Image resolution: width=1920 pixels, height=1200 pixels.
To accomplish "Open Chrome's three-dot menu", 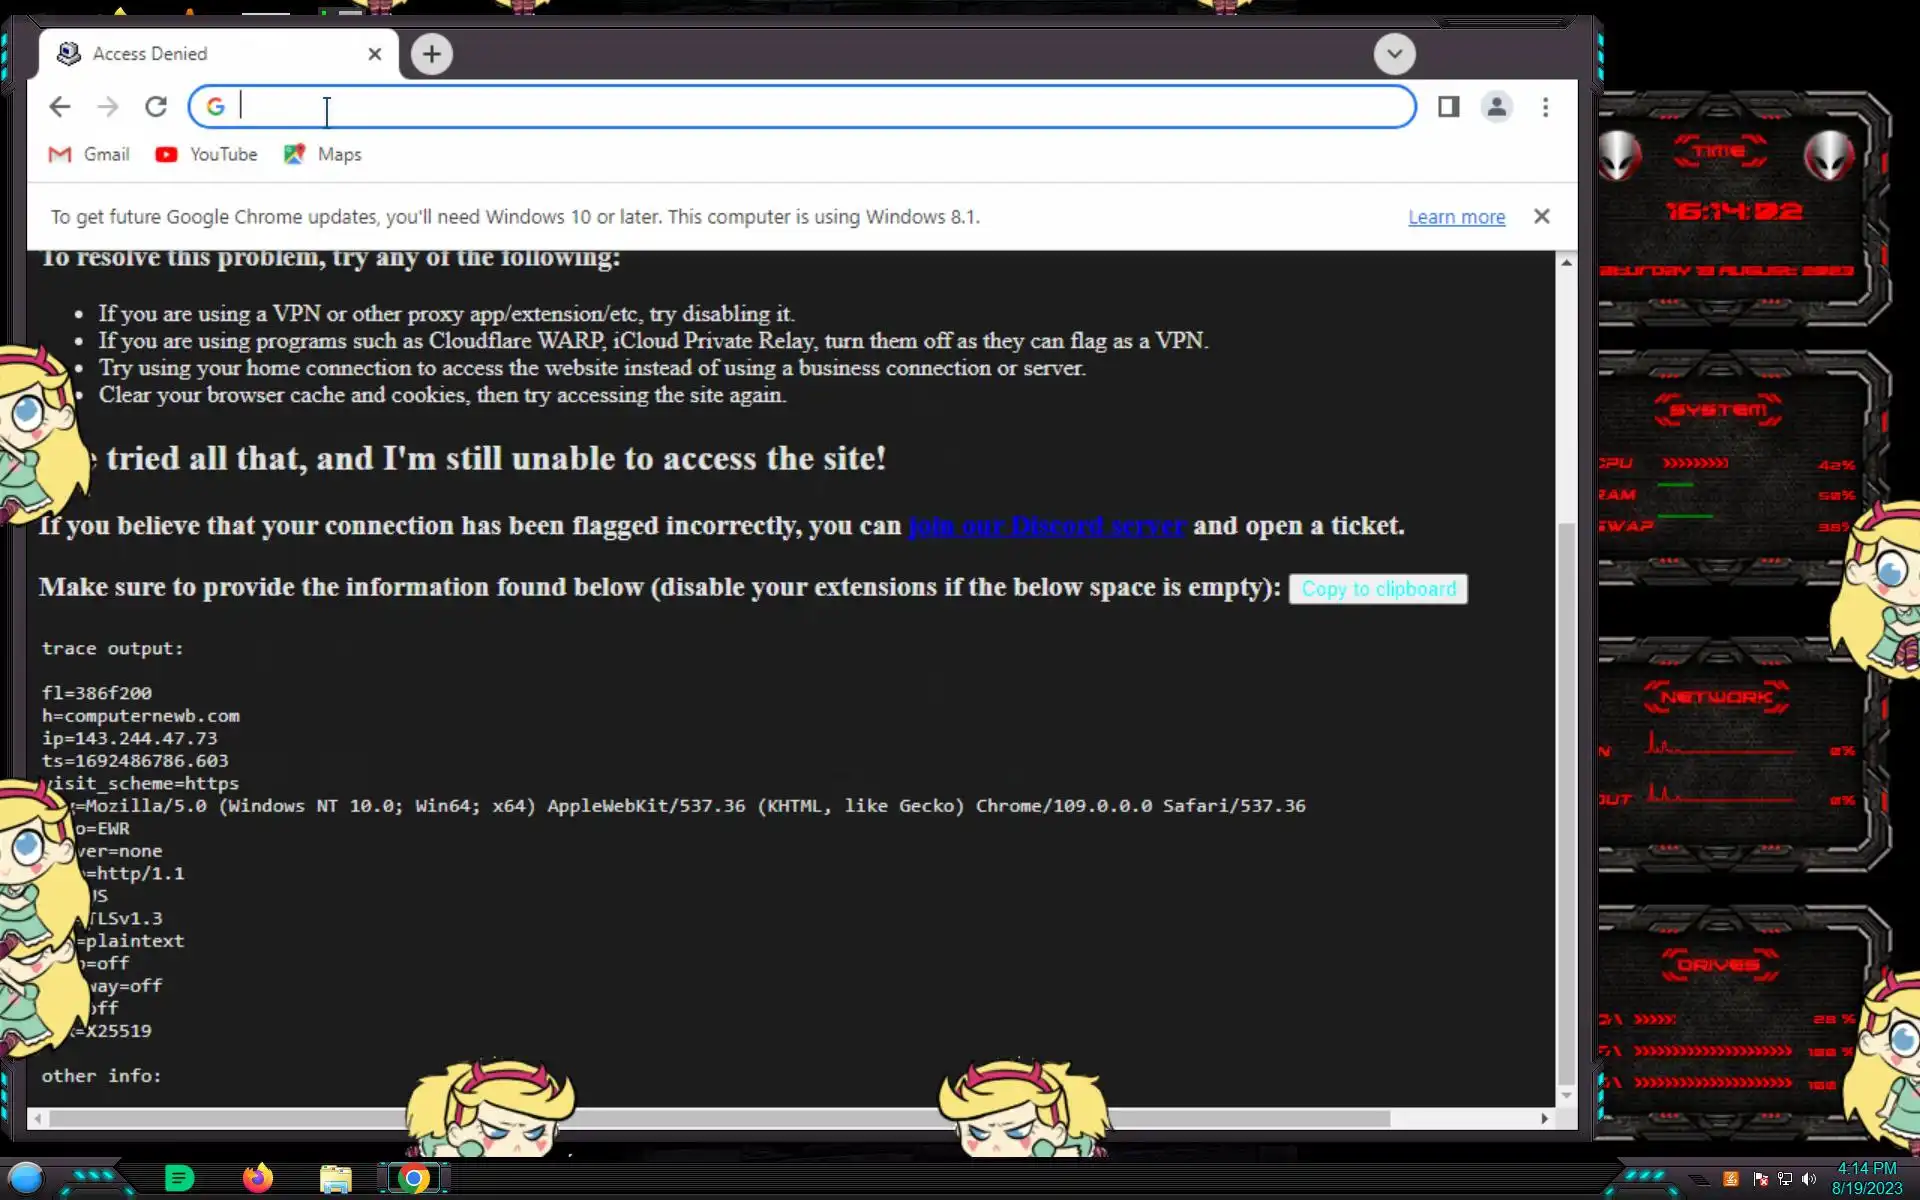I will pyautogui.click(x=1545, y=107).
